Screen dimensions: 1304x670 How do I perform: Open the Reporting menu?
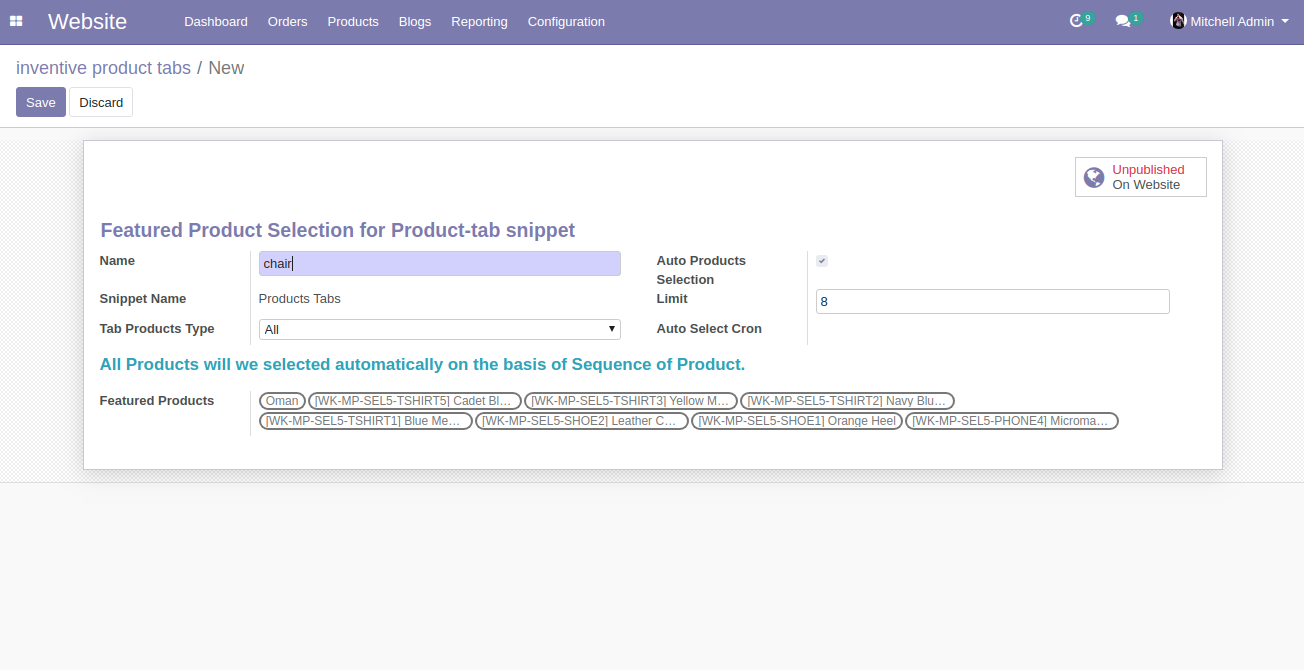point(479,21)
